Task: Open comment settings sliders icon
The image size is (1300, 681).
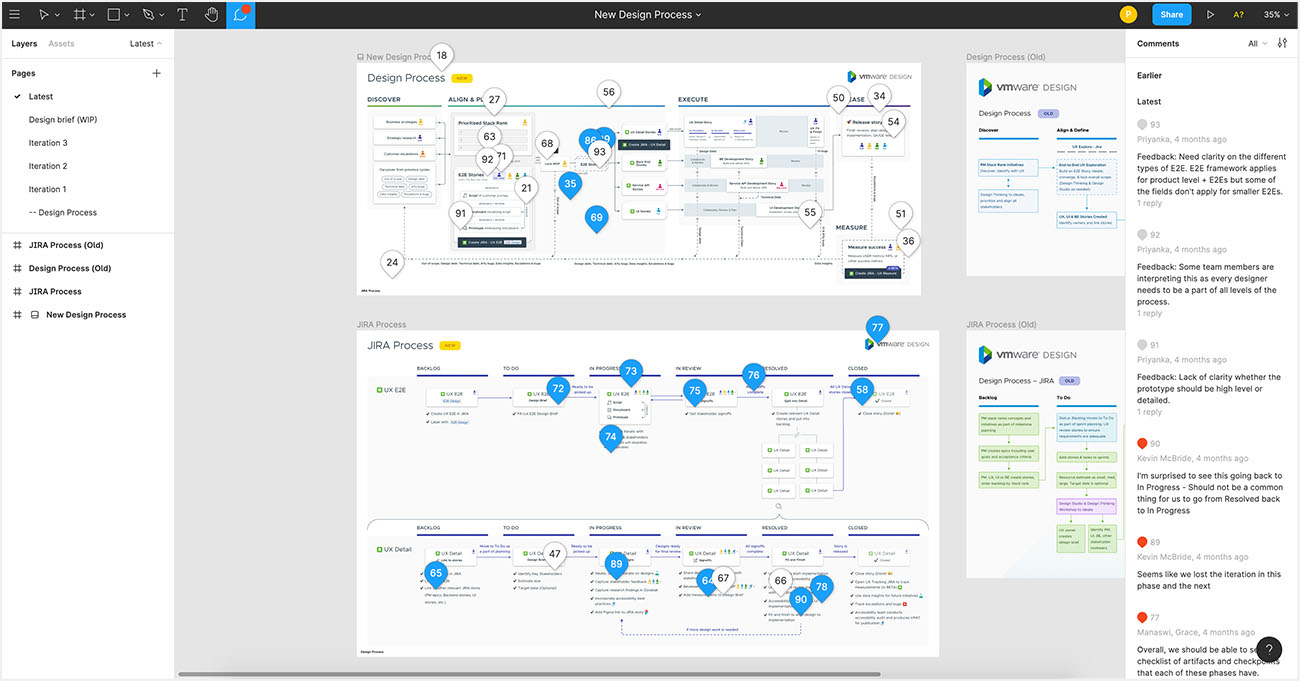Action: [1283, 43]
